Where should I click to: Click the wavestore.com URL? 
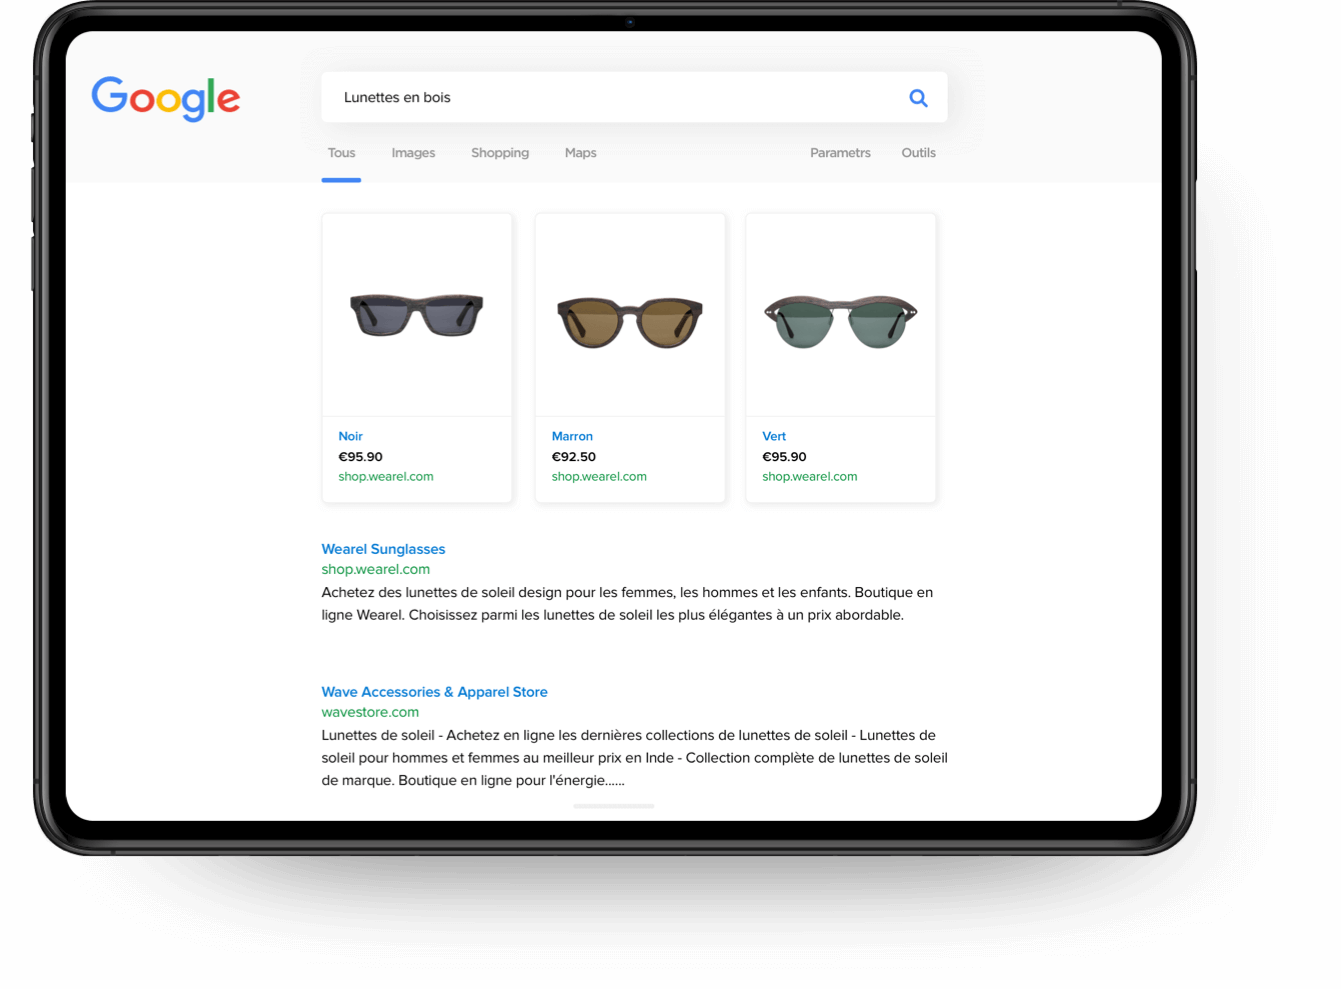(x=370, y=712)
